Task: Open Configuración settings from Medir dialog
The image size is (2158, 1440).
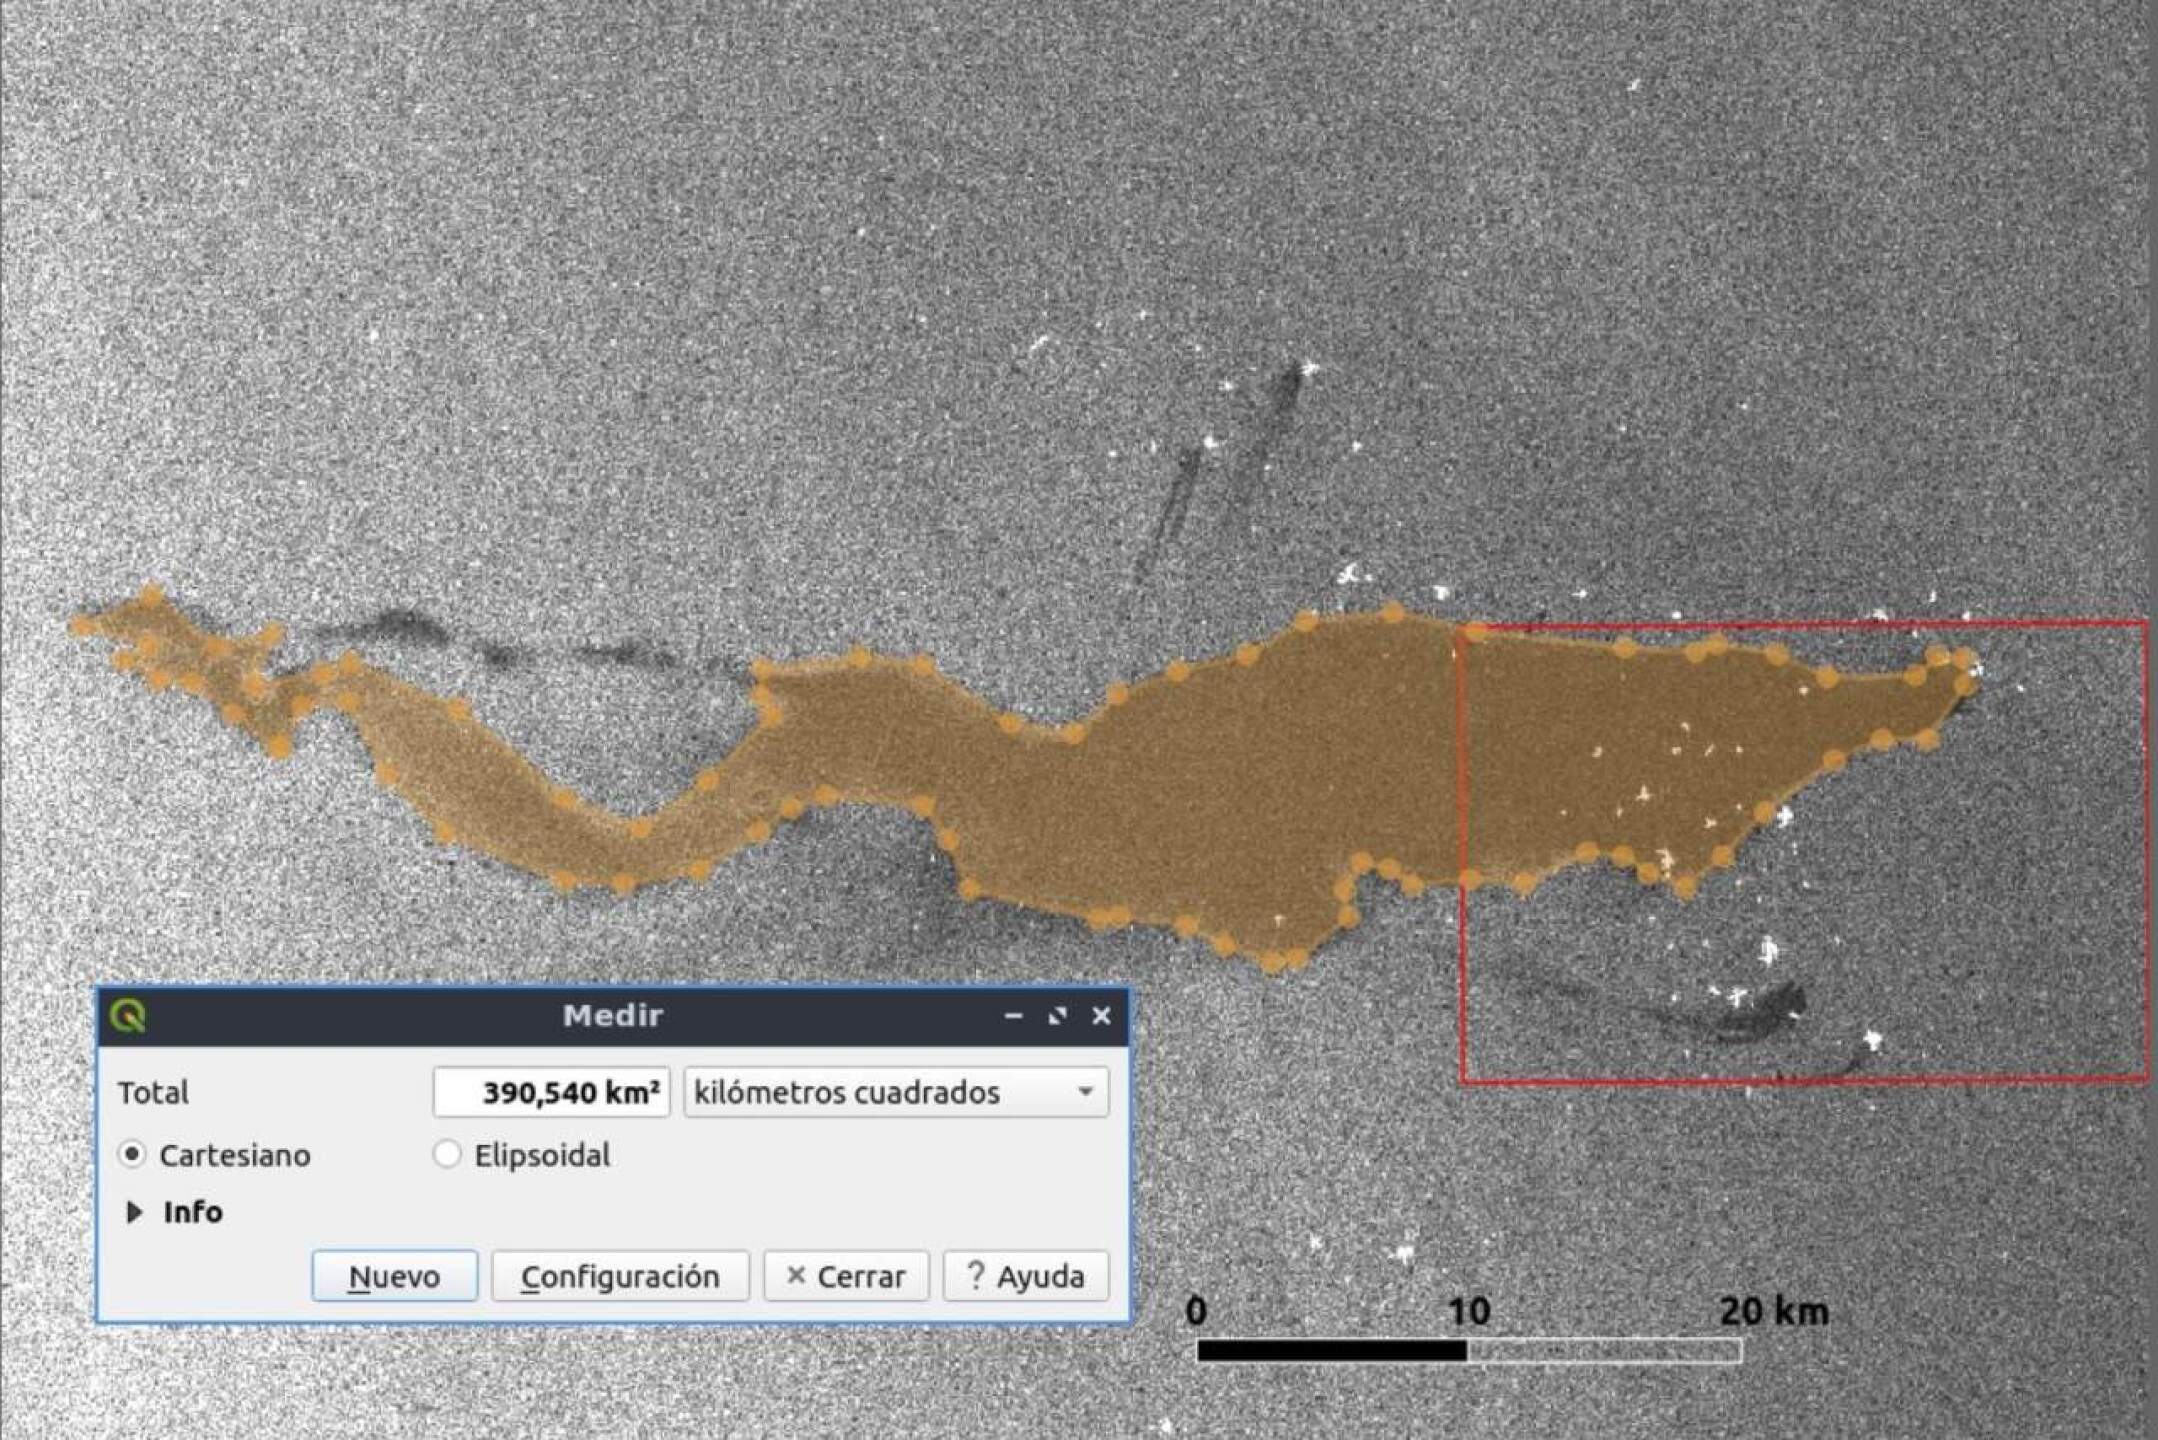Action: 620,1276
